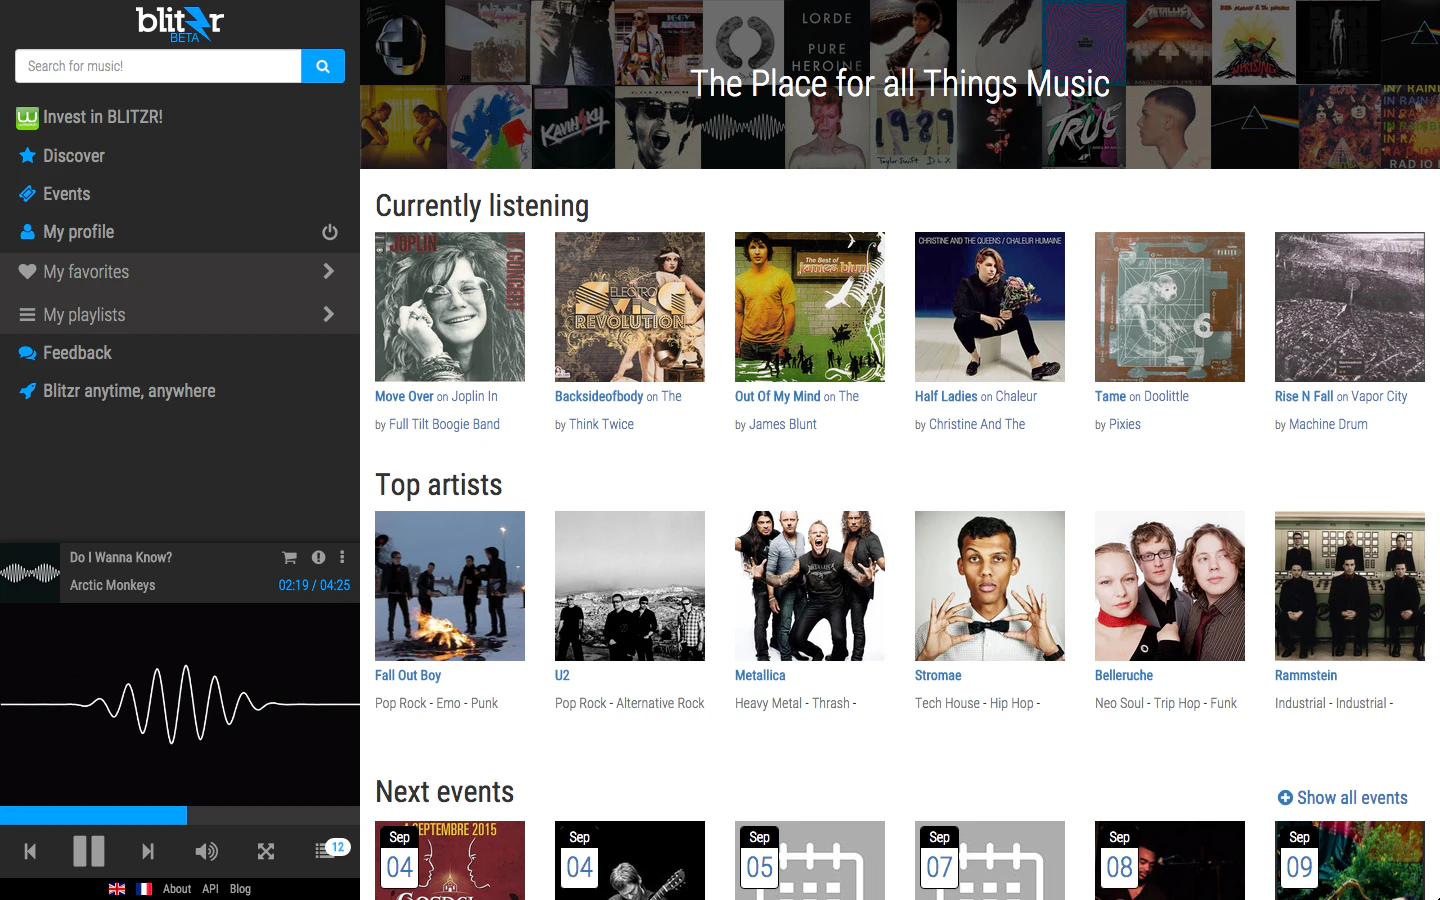Go to Events in the sidebar

click(x=55, y=194)
